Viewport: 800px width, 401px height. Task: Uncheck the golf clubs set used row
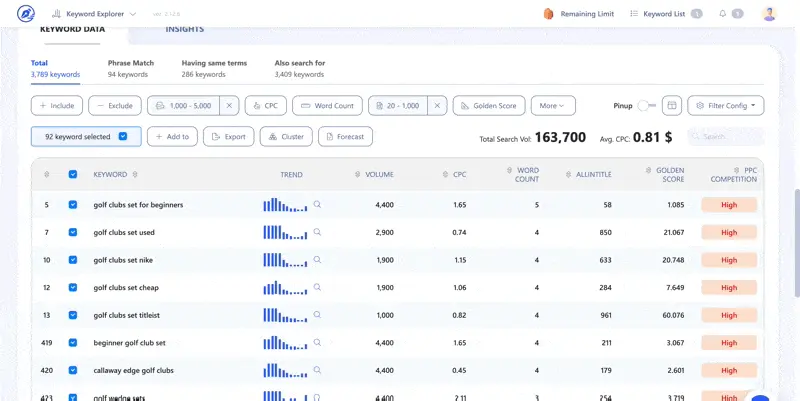tap(73, 232)
